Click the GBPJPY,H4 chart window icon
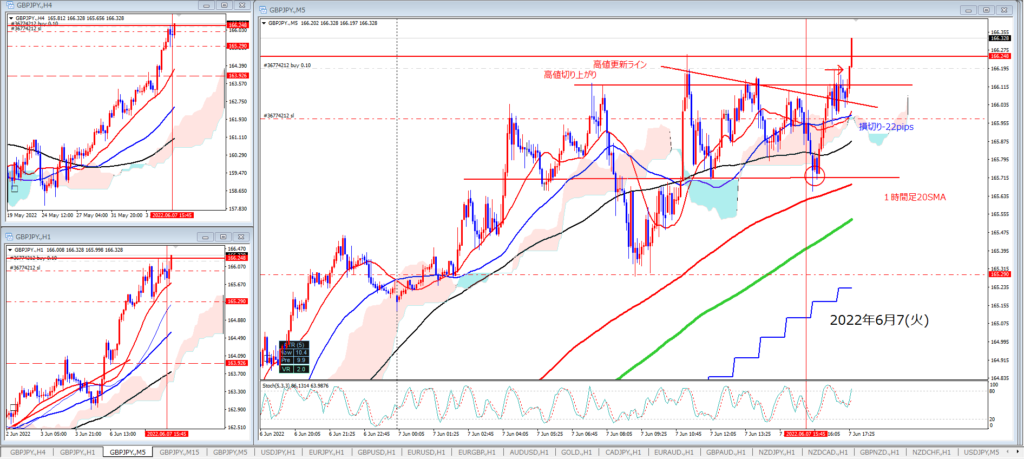This screenshot has width=1024, height=459. pyautogui.click(x=7, y=6)
